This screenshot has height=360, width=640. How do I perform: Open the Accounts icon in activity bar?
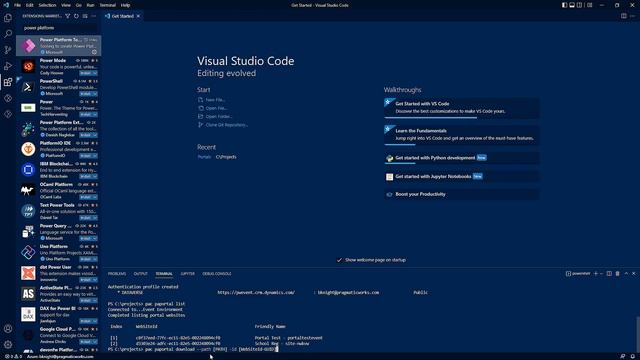[8, 329]
